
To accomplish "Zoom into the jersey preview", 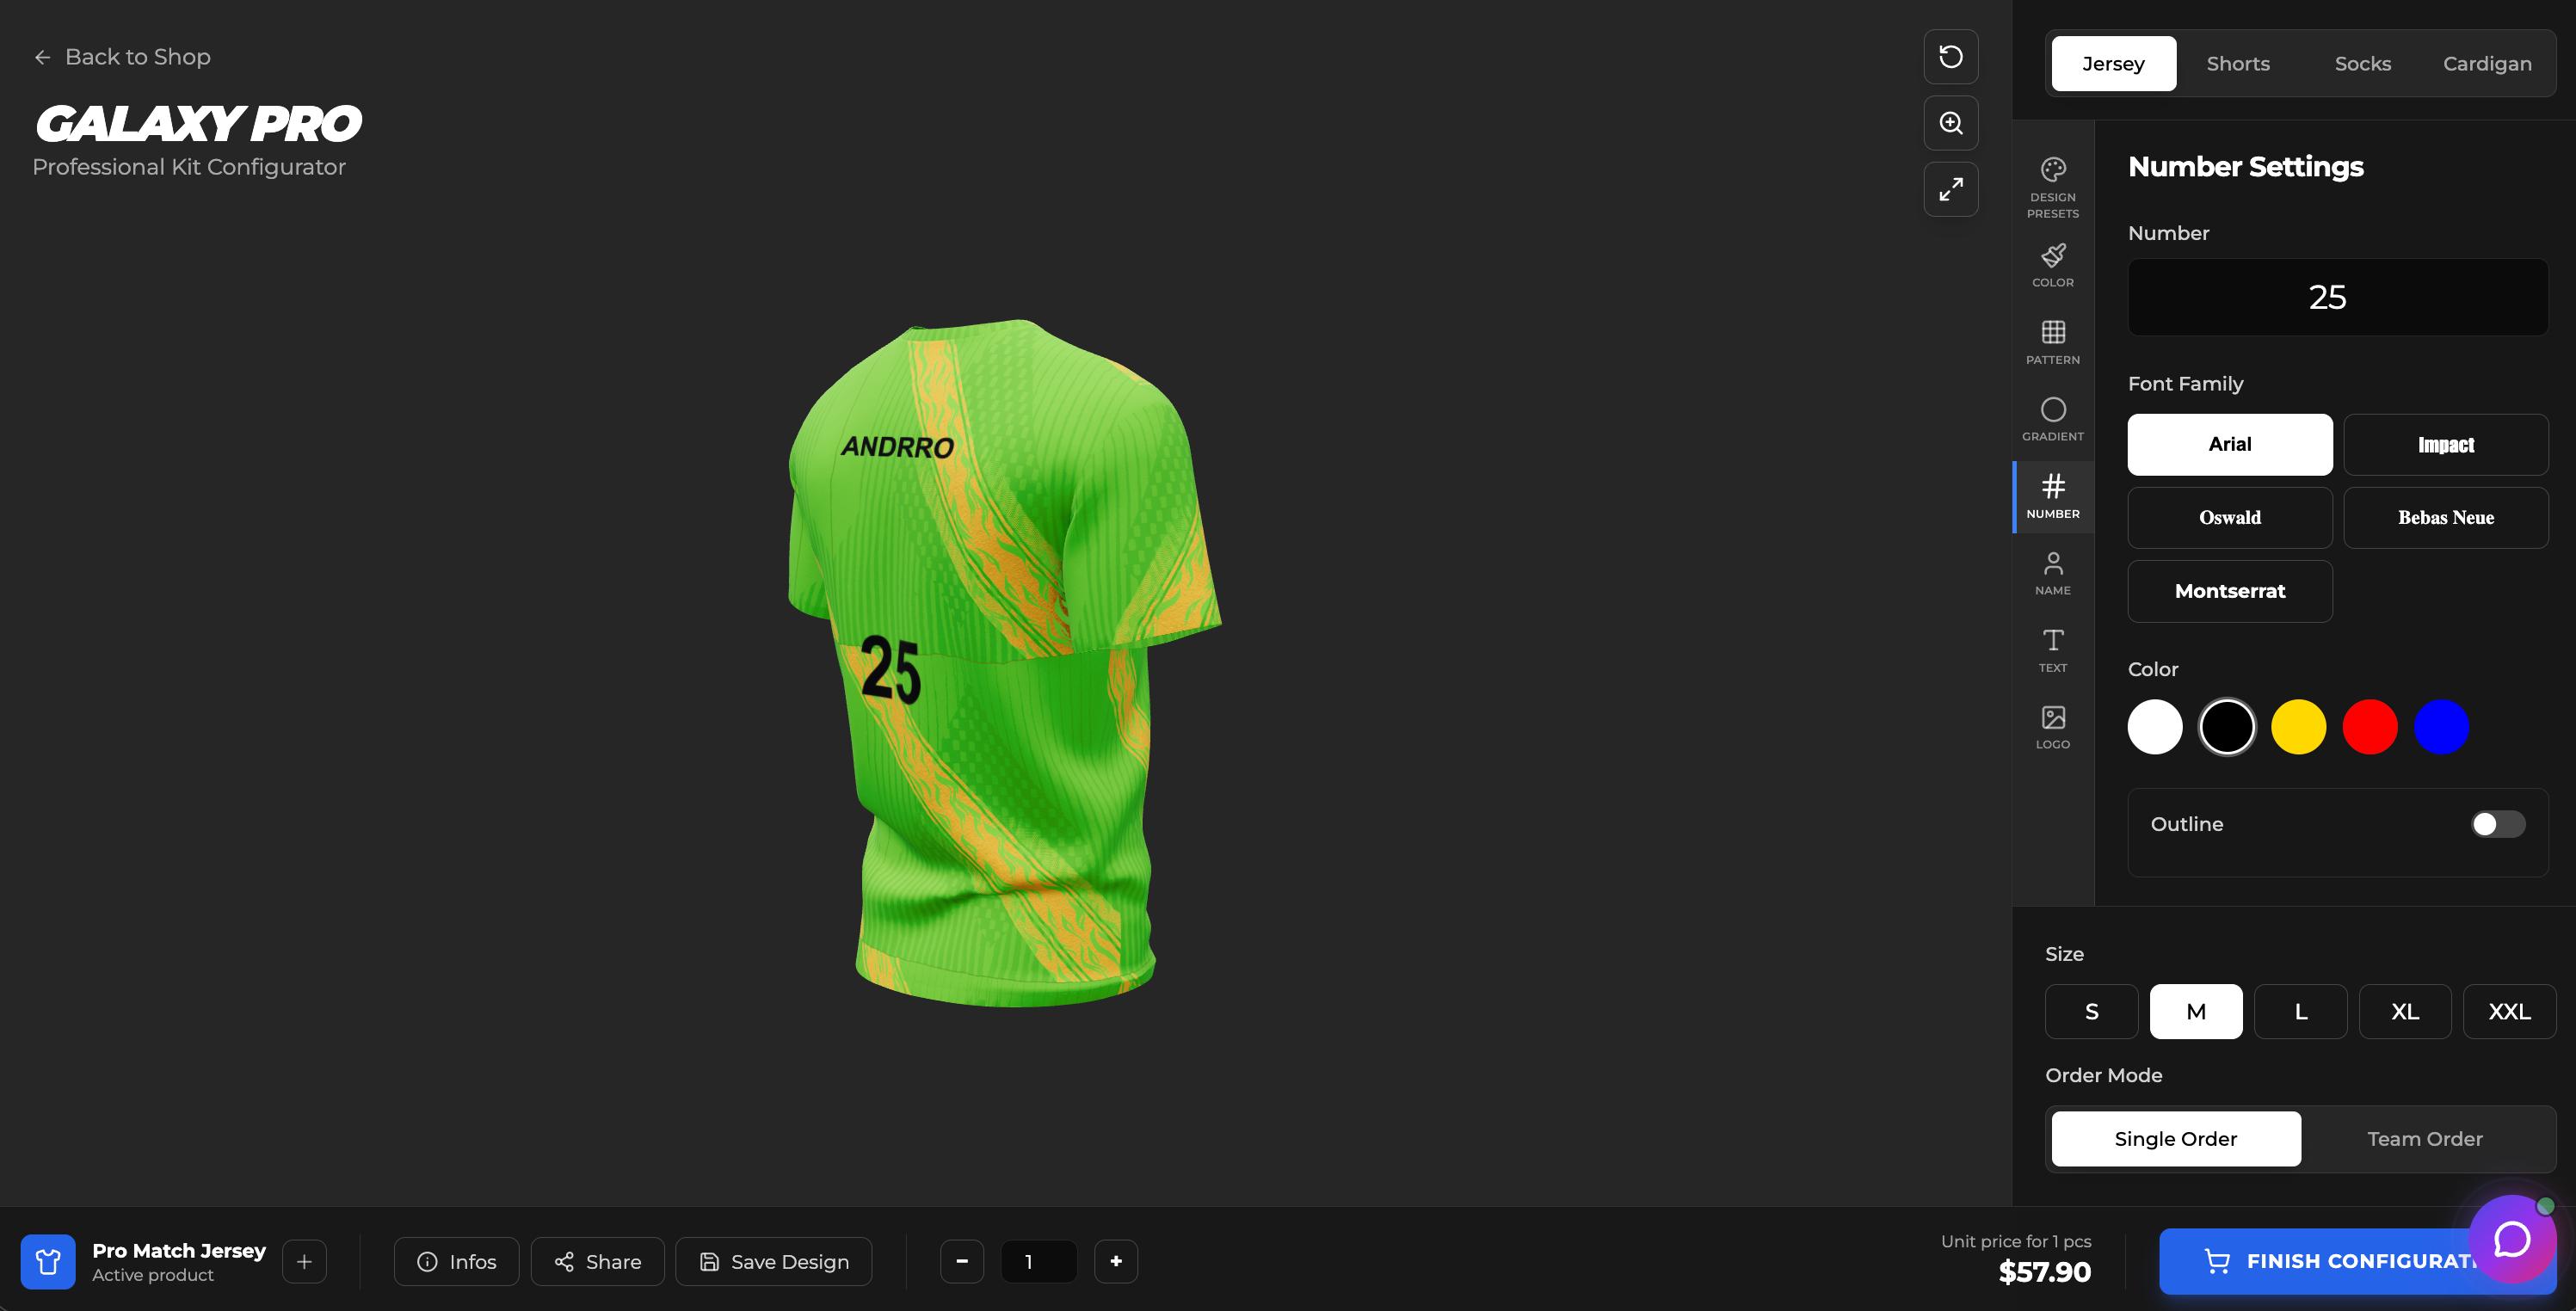I will [1950, 122].
